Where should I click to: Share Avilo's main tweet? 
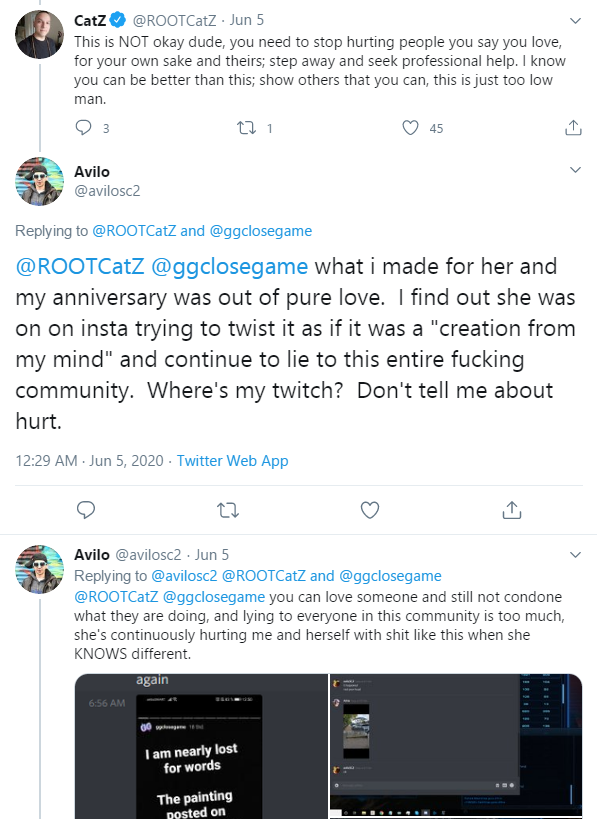[x=512, y=510]
